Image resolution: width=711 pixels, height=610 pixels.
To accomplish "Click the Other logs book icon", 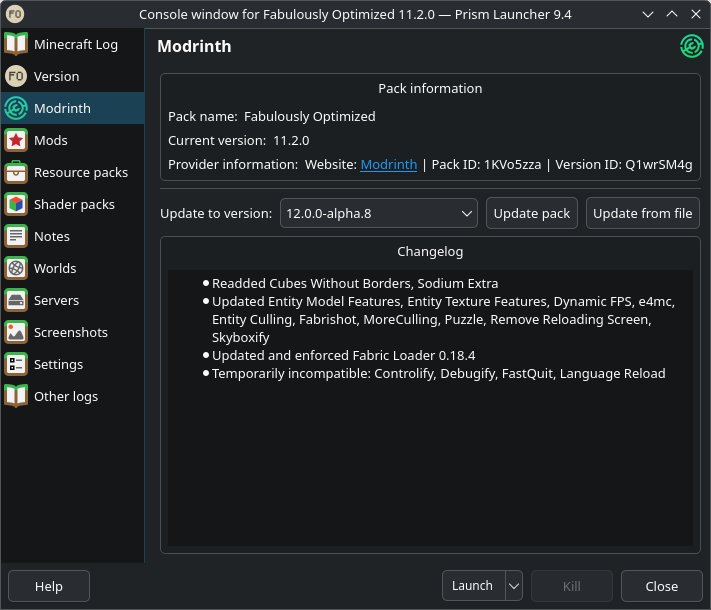I will pyautogui.click(x=16, y=396).
